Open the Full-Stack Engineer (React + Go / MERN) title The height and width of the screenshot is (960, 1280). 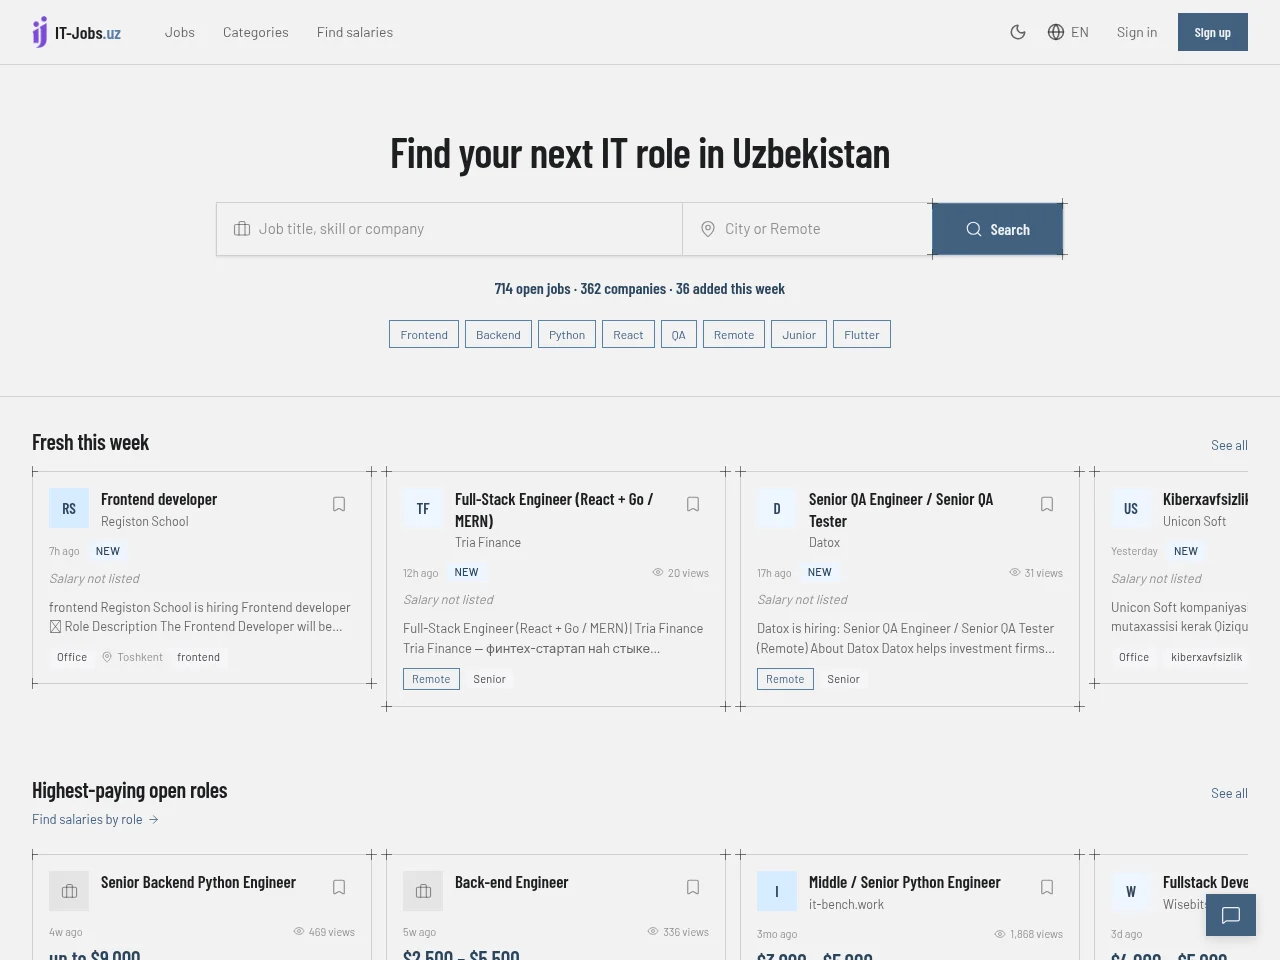pyautogui.click(x=554, y=510)
